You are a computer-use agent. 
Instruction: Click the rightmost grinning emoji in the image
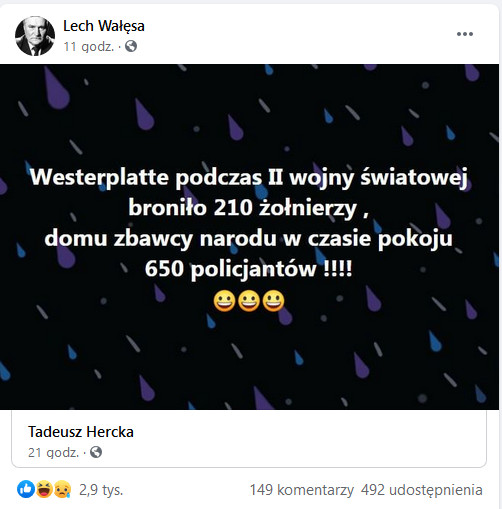click(273, 301)
